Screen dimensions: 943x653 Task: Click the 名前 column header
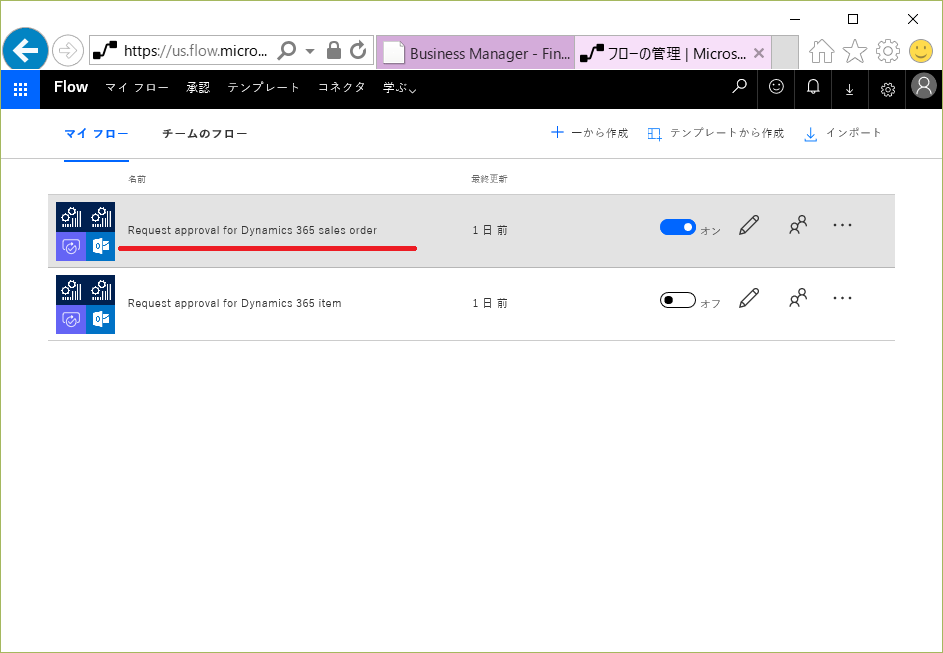click(x=137, y=179)
